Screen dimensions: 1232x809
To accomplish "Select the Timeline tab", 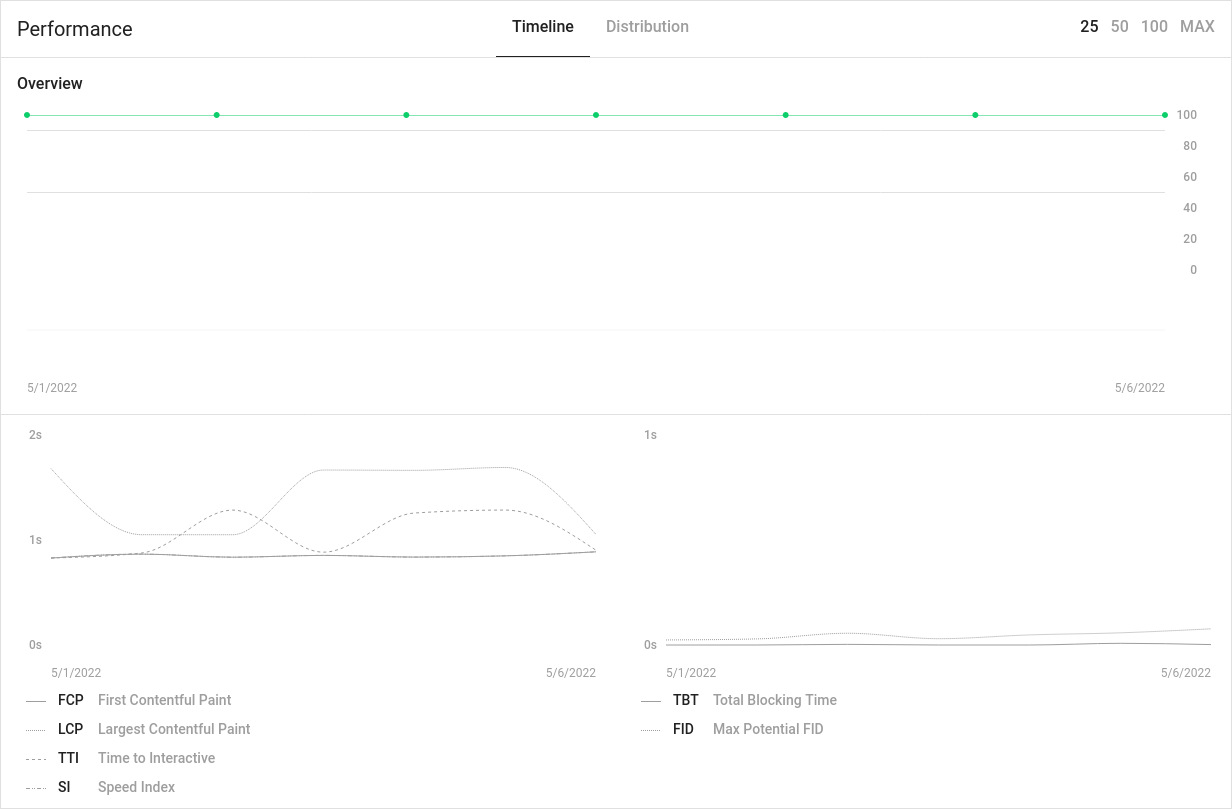I will click(x=543, y=27).
